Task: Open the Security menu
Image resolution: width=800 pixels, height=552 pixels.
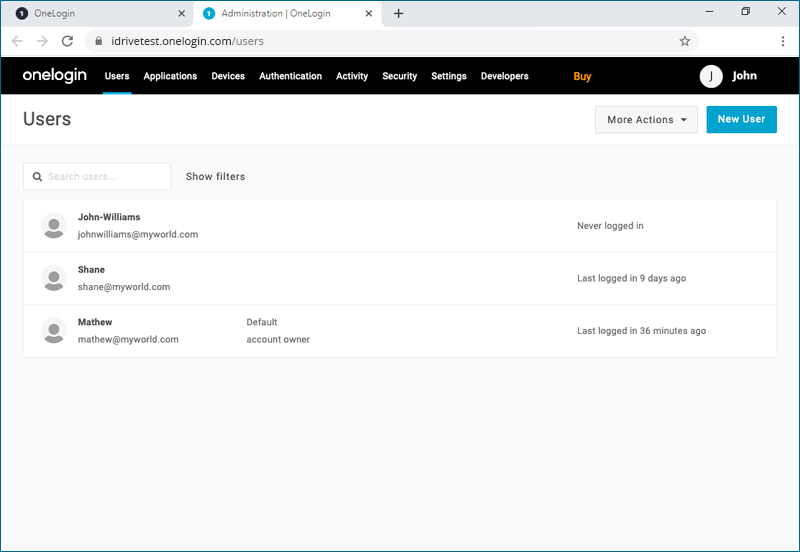Action: click(400, 76)
